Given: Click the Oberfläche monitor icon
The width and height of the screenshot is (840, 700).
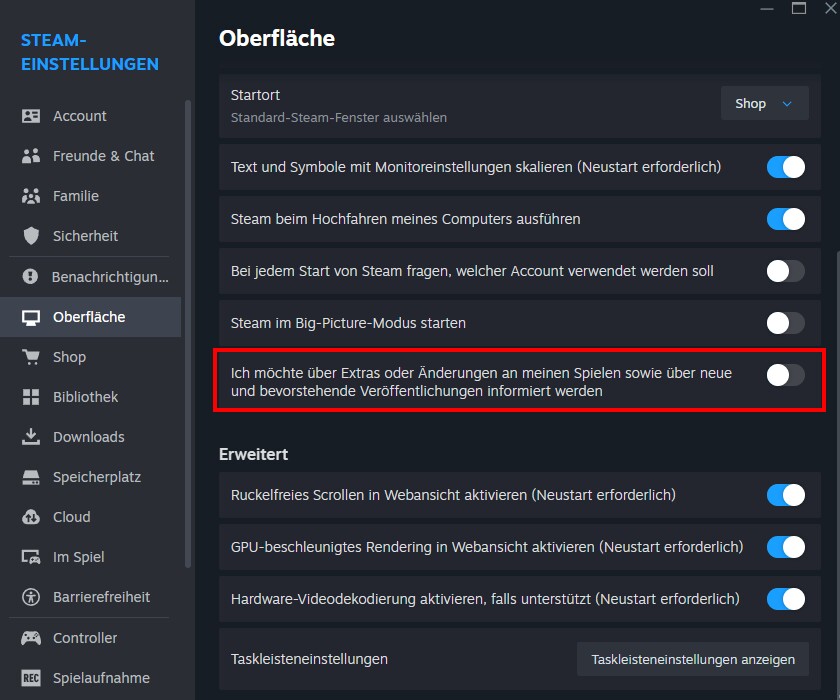Looking at the screenshot, I should (31, 317).
